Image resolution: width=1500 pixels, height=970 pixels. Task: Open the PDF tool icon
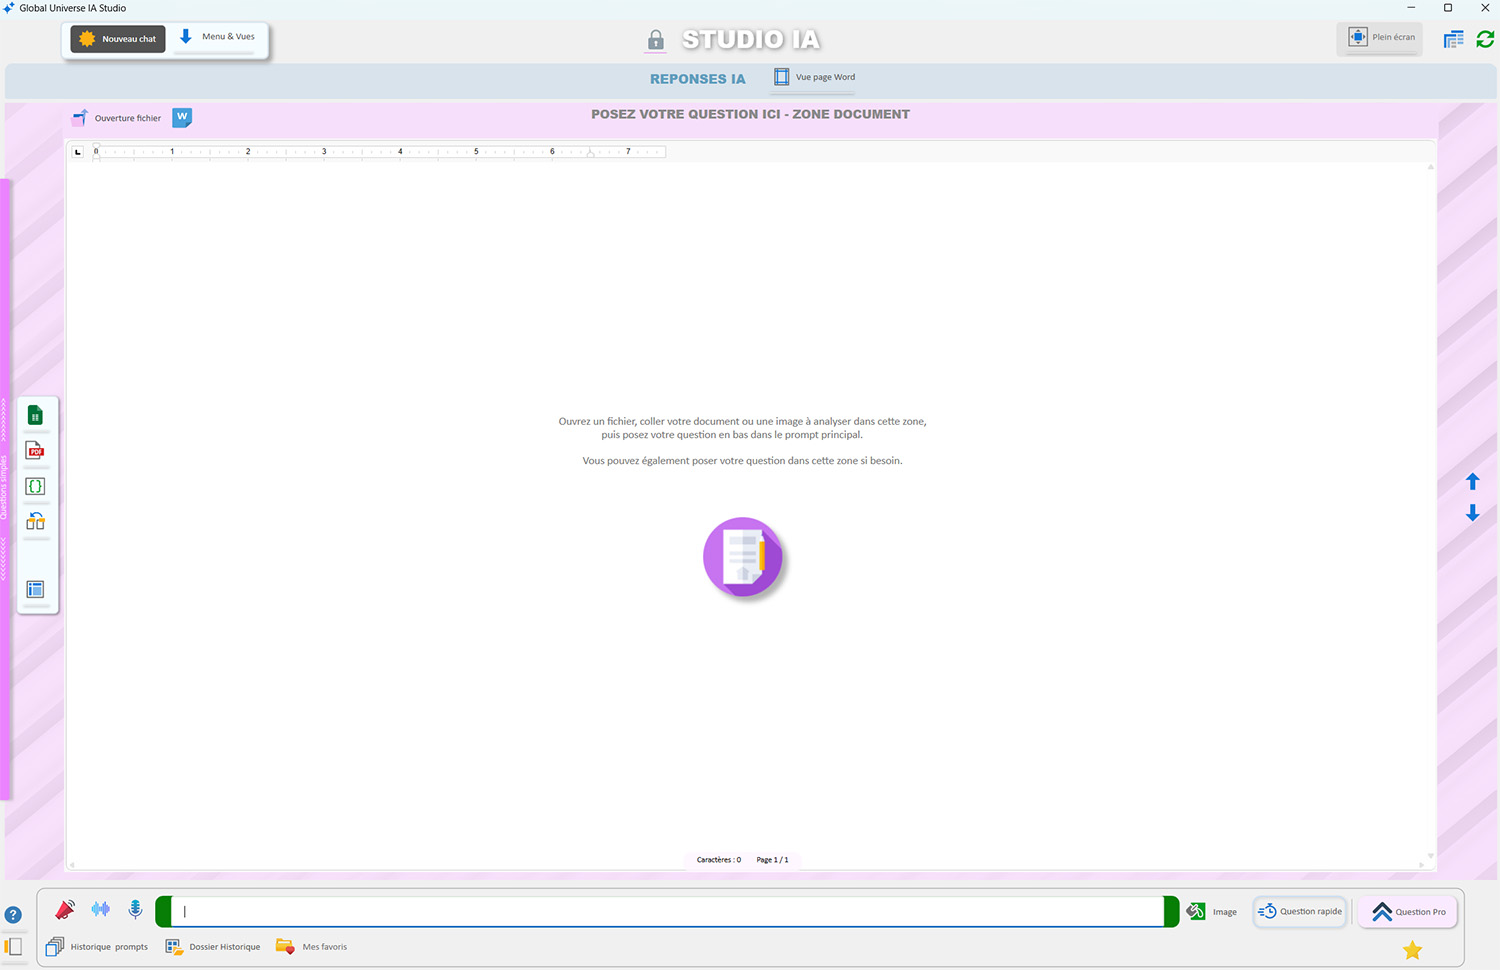click(x=35, y=451)
